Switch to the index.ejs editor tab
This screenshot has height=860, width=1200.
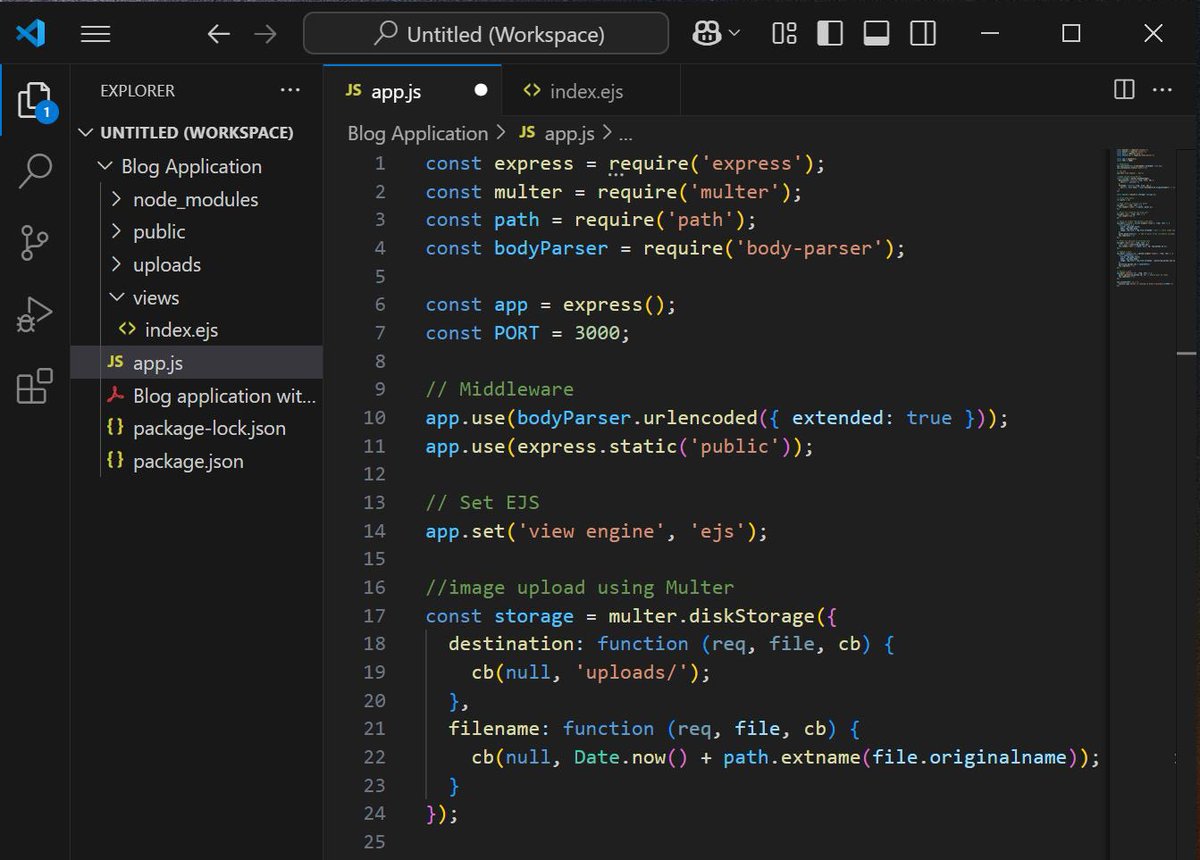pyautogui.click(x=592, y=91)
